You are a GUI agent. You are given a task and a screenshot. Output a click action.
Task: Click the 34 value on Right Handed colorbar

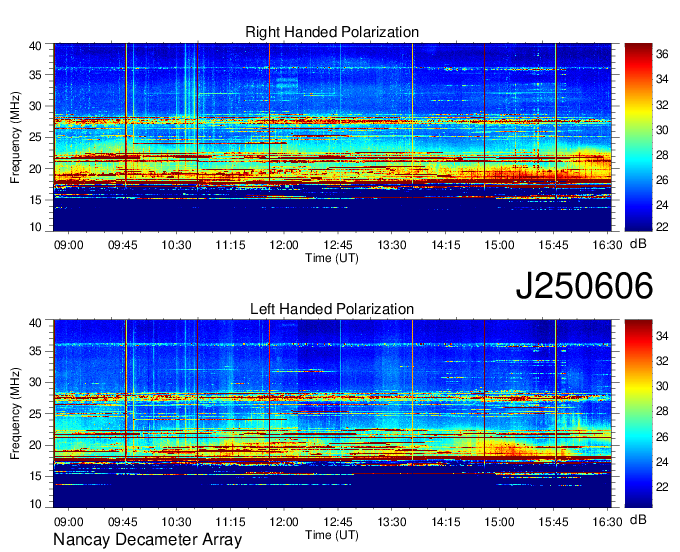(662, 79)
